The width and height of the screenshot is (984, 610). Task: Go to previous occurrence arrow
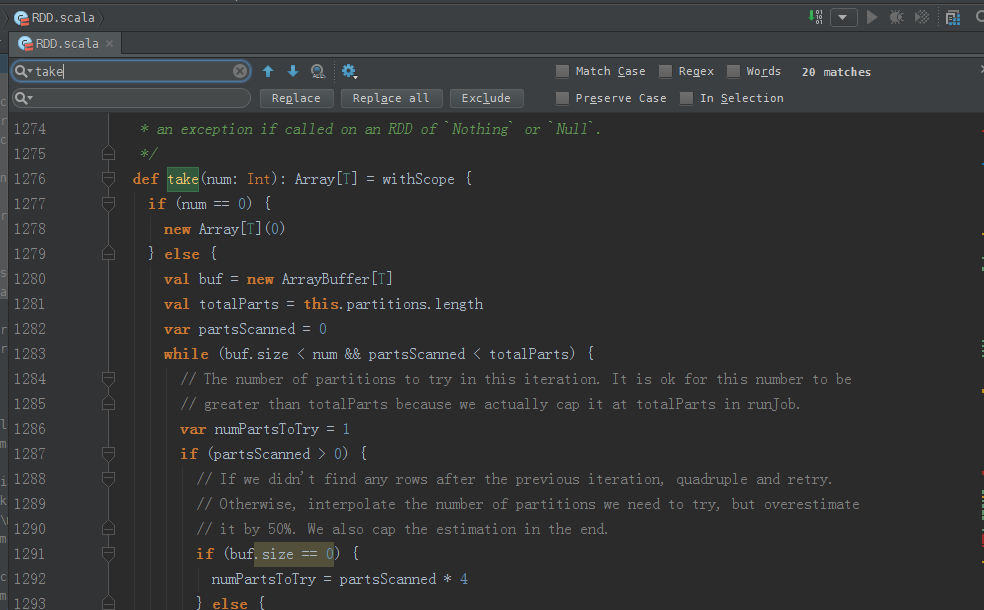(x=268, y=71)
